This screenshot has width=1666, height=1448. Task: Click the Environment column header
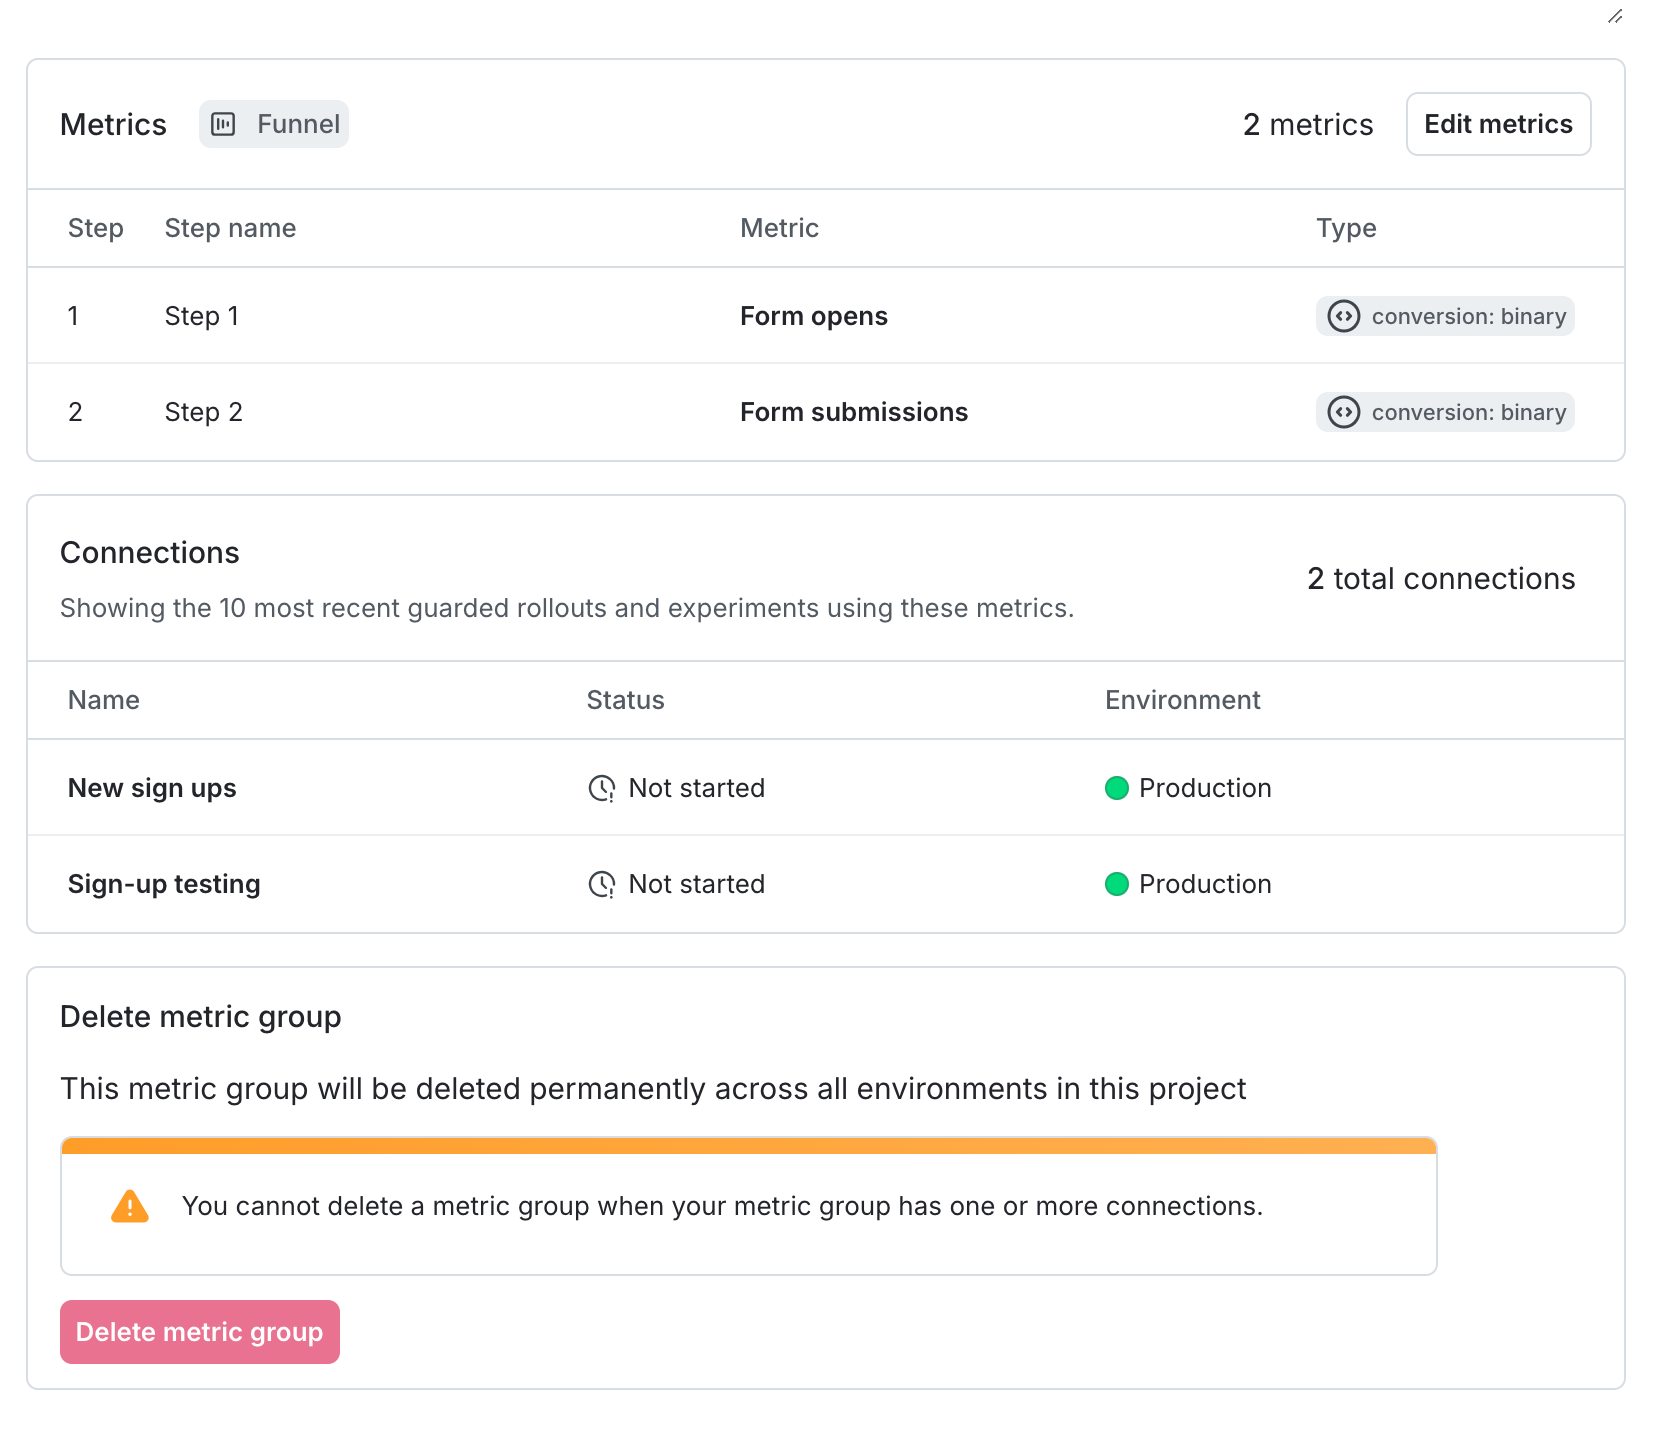1183,700
